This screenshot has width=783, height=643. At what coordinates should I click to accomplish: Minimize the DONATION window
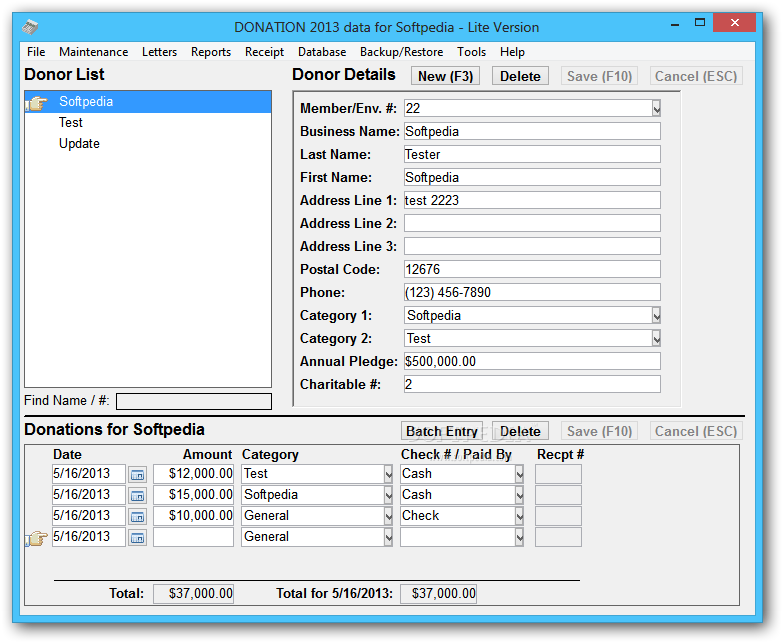pos(675,23)
